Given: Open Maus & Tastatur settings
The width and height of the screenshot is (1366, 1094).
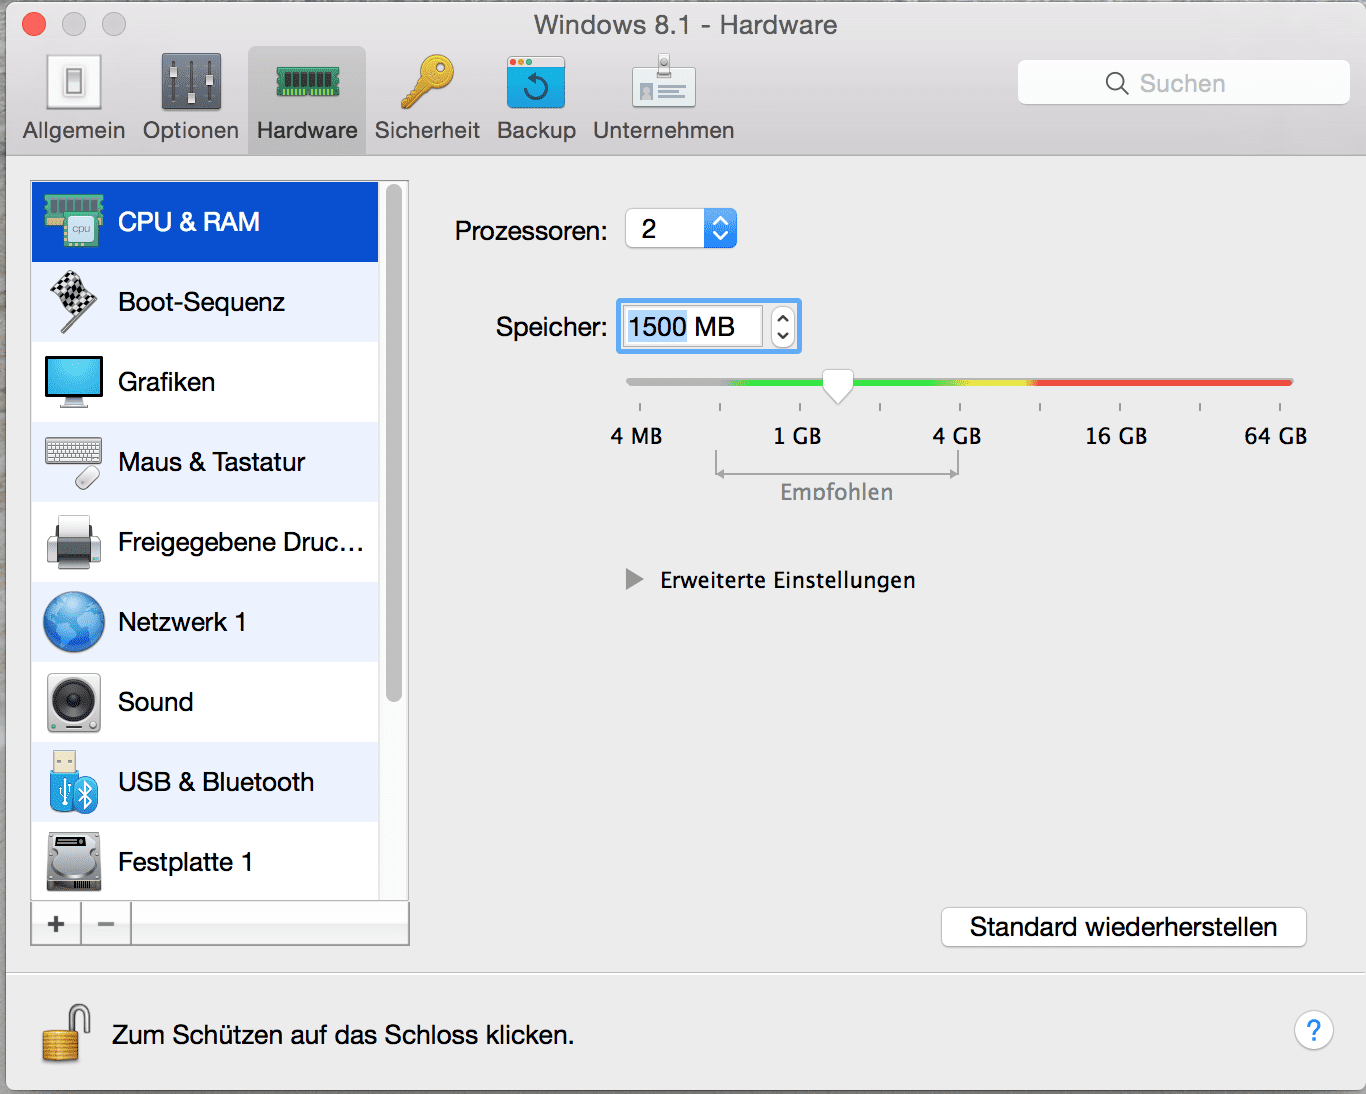Looking at the screenshot, I should [211, 462].
